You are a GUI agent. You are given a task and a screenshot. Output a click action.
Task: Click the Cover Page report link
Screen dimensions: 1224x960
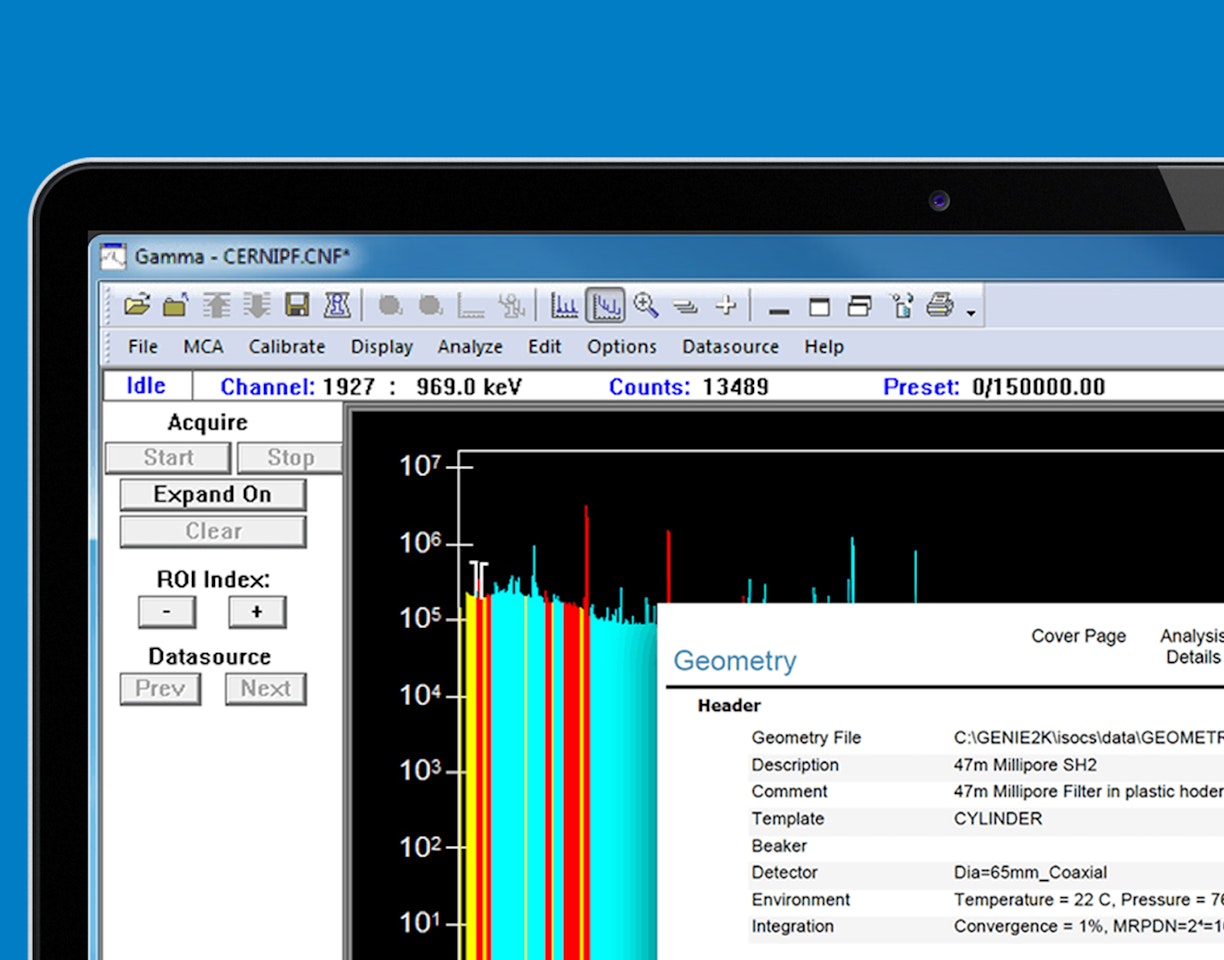[x=1078, y=636]
